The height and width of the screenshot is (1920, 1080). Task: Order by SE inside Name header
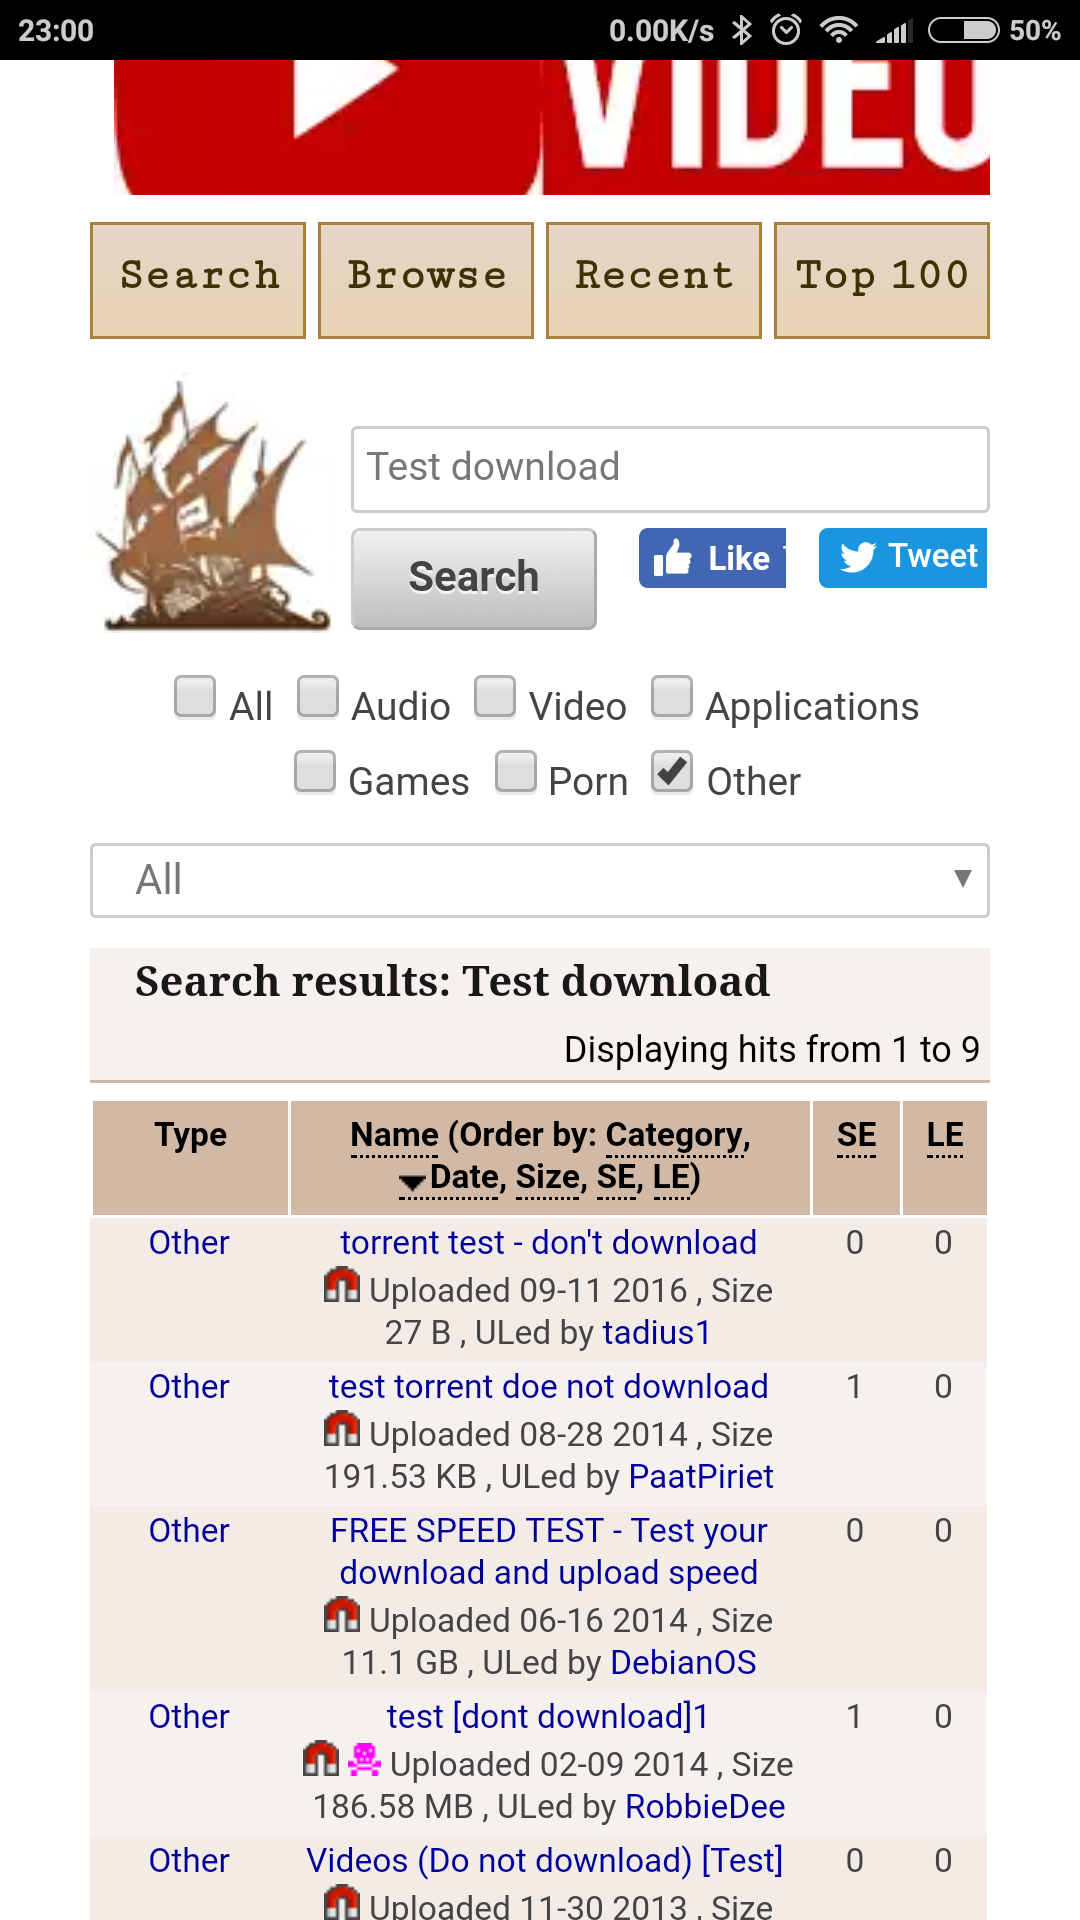click(616, 1177)
